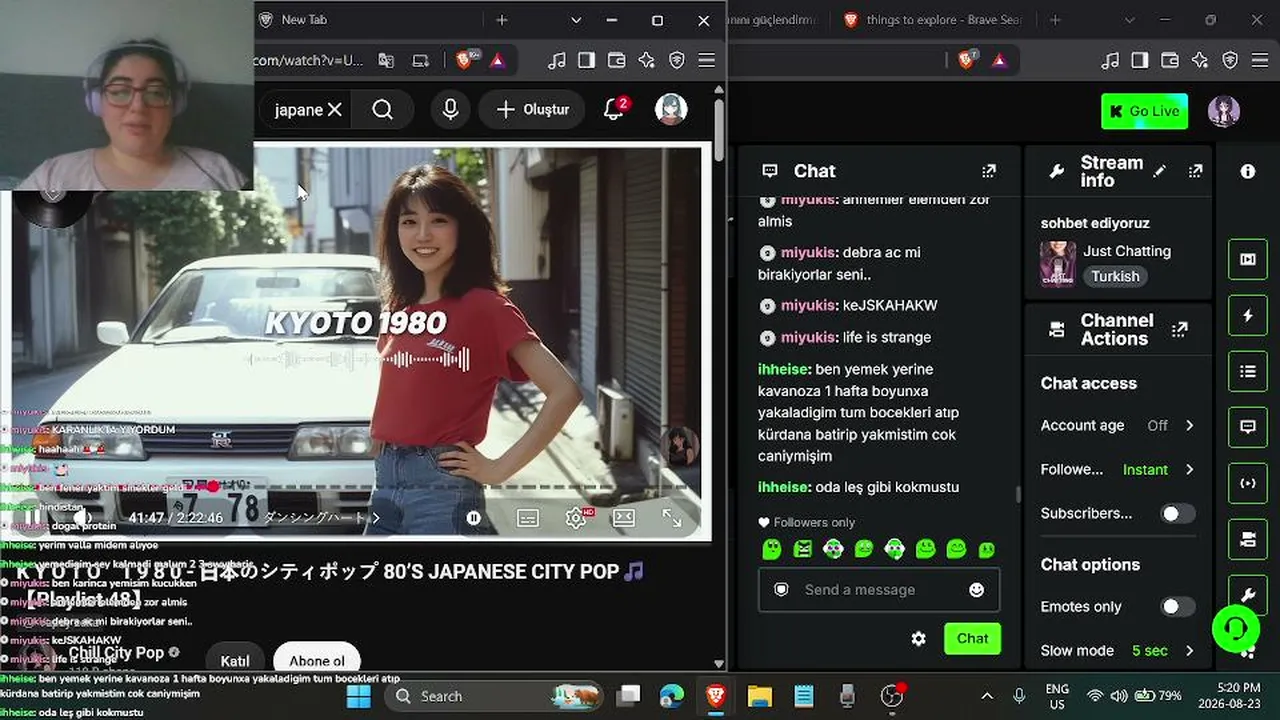Image resolution: width=1280 pixels, height=720 pixels.
Task: Click the translate page icon in YouTube's address bar
Action: (386, 60)
